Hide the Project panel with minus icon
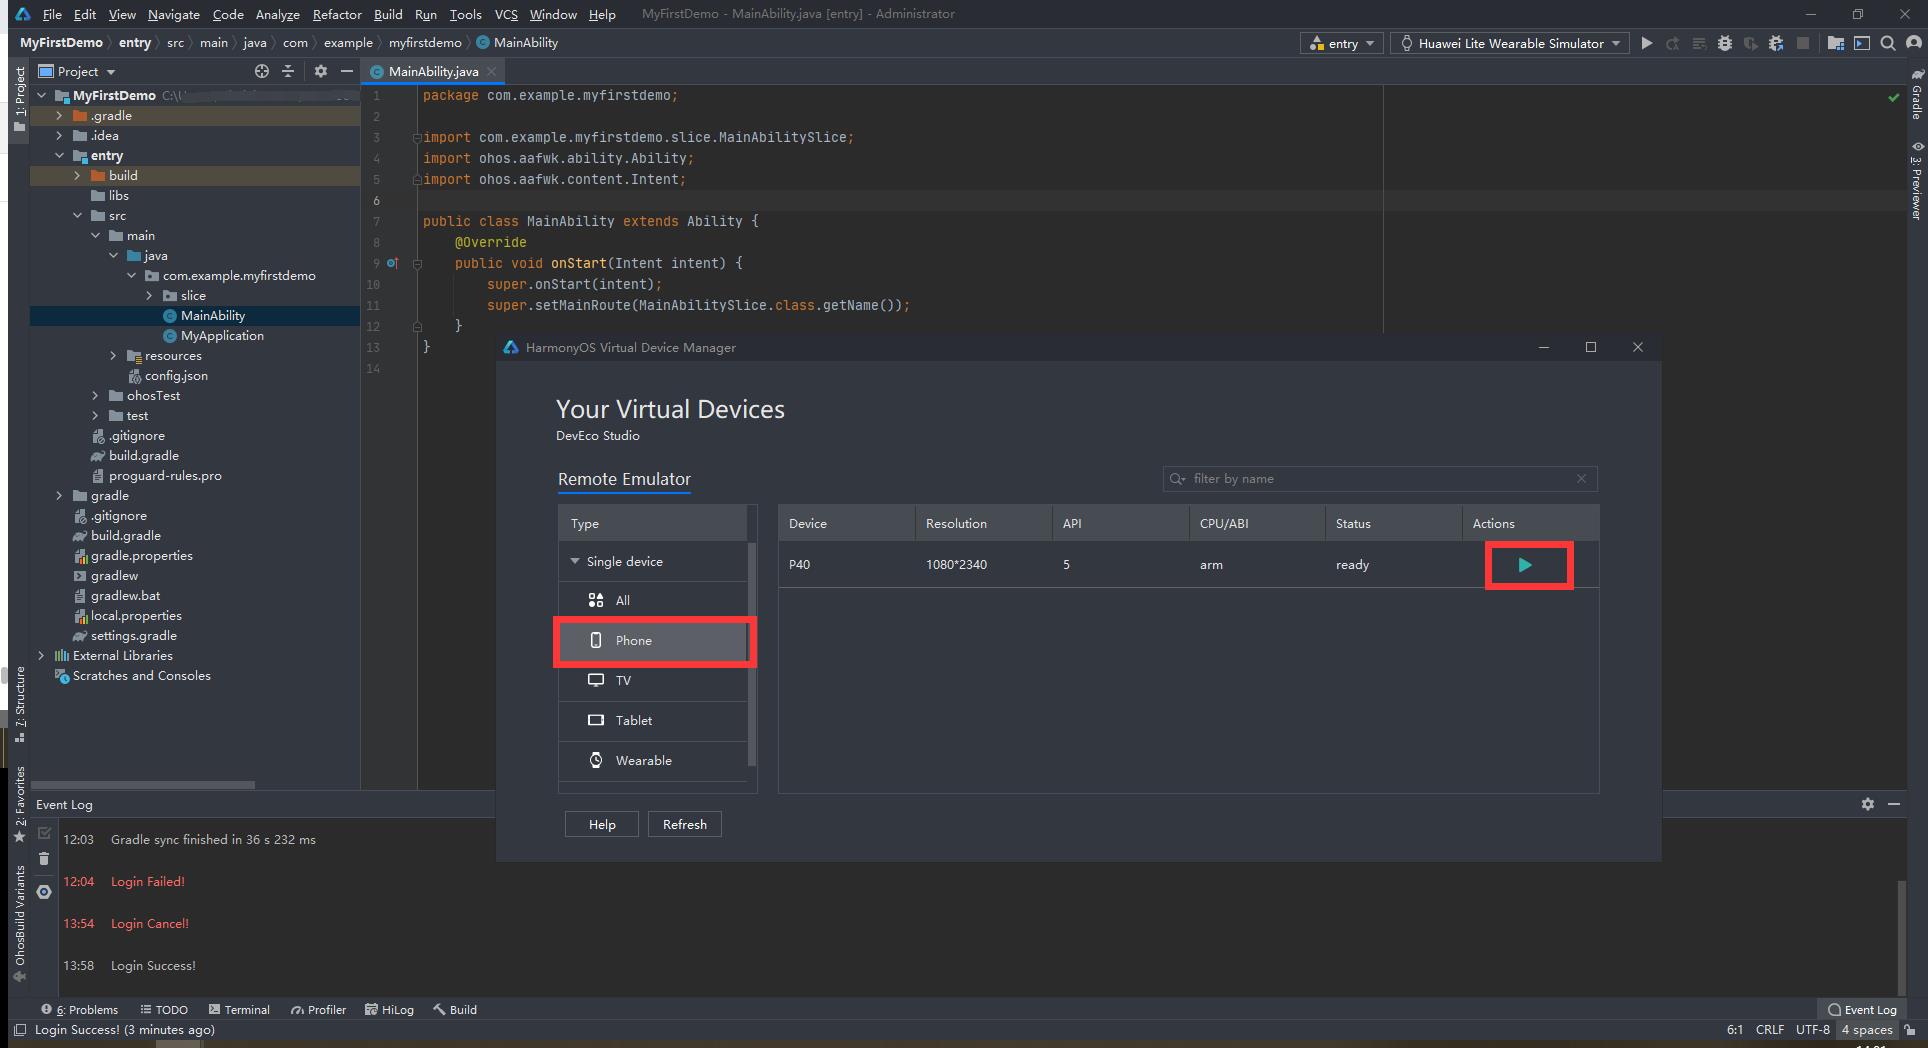Screen dimensions: 1928x1048 coord(346,71)
